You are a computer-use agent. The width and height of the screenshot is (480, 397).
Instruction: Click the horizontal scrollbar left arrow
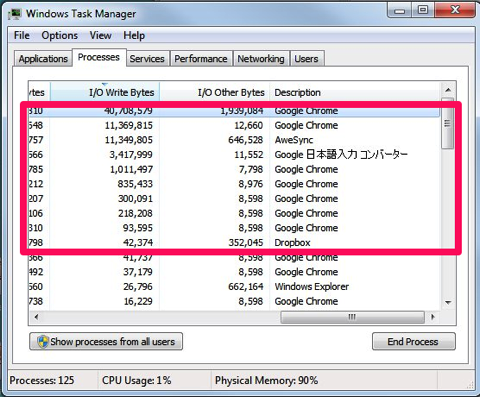(x=36, y=317)
